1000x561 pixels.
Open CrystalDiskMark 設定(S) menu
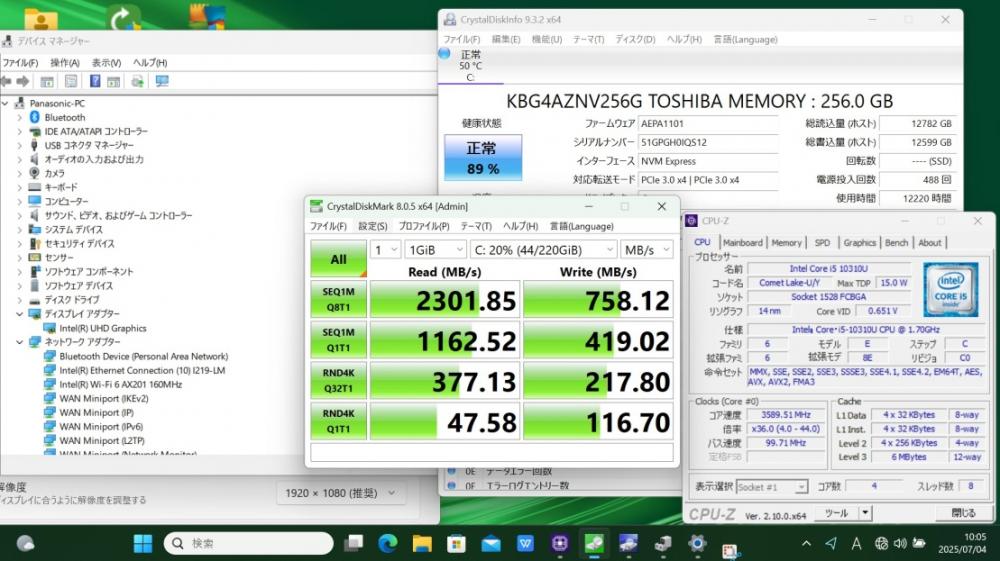point(372,226)
